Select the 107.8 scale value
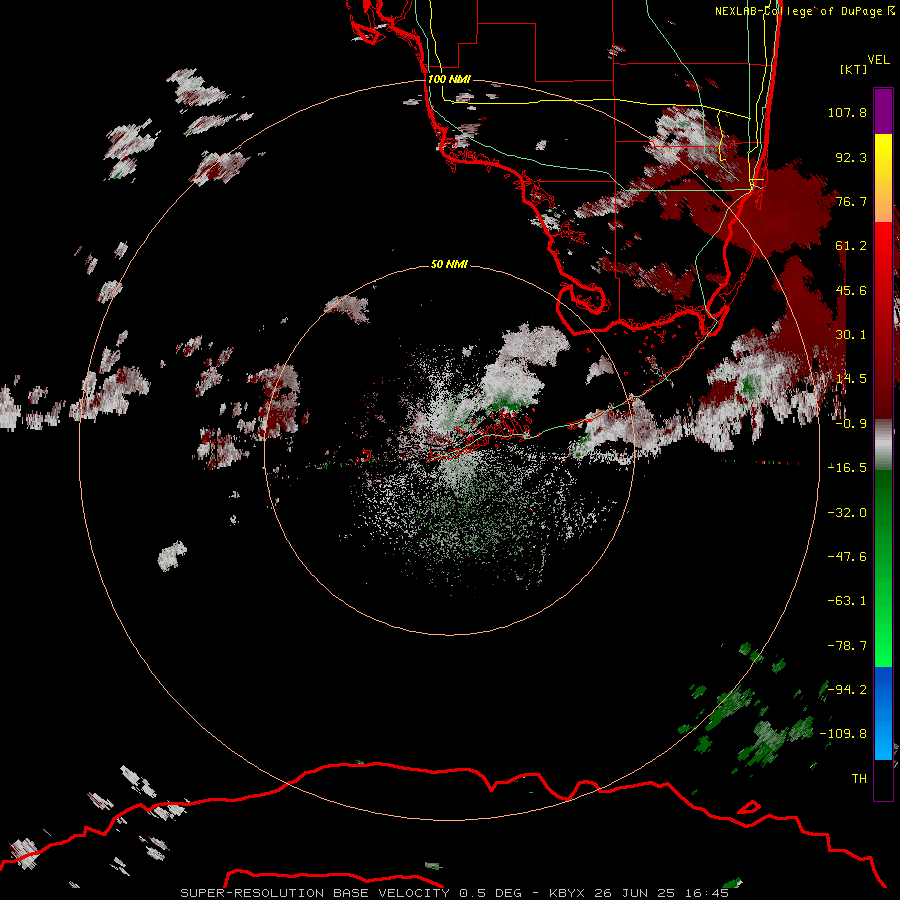This screenshot has height=900, width=900. (847, 112)
